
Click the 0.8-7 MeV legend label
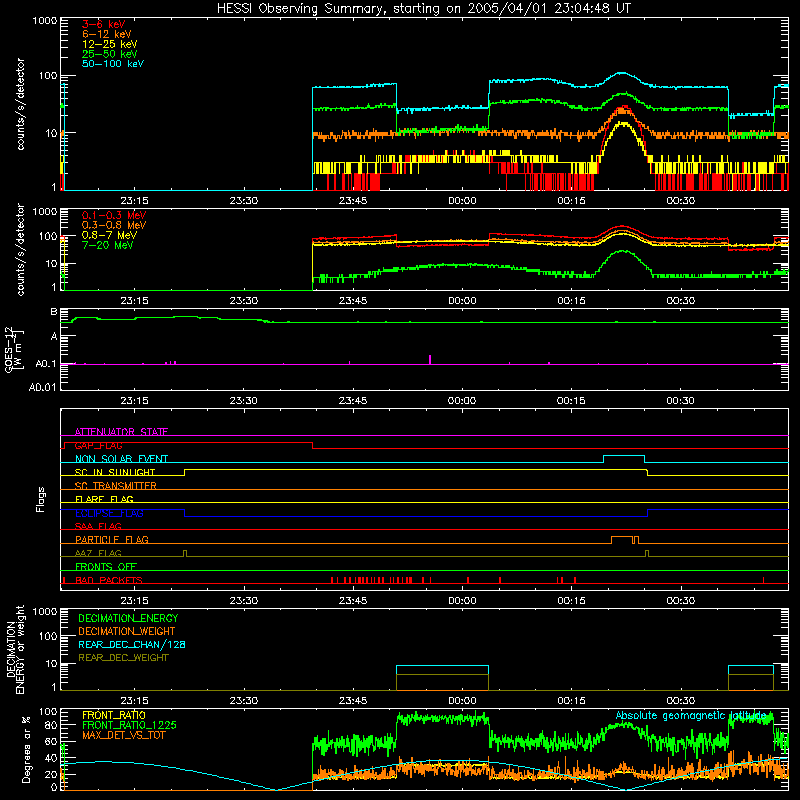(109, 235)
